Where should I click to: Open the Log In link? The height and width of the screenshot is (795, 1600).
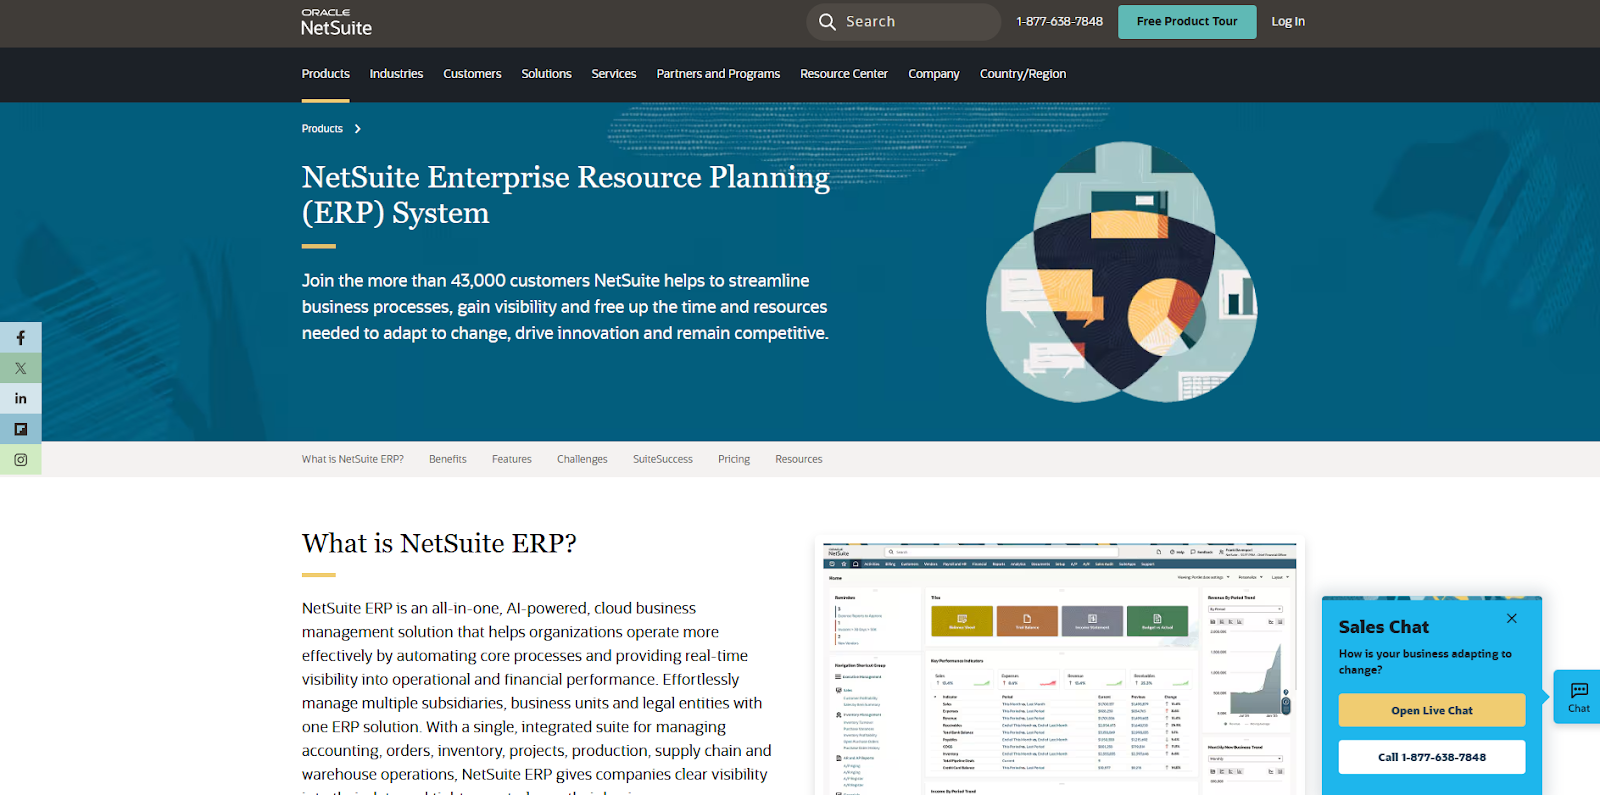coord(1288,22)
